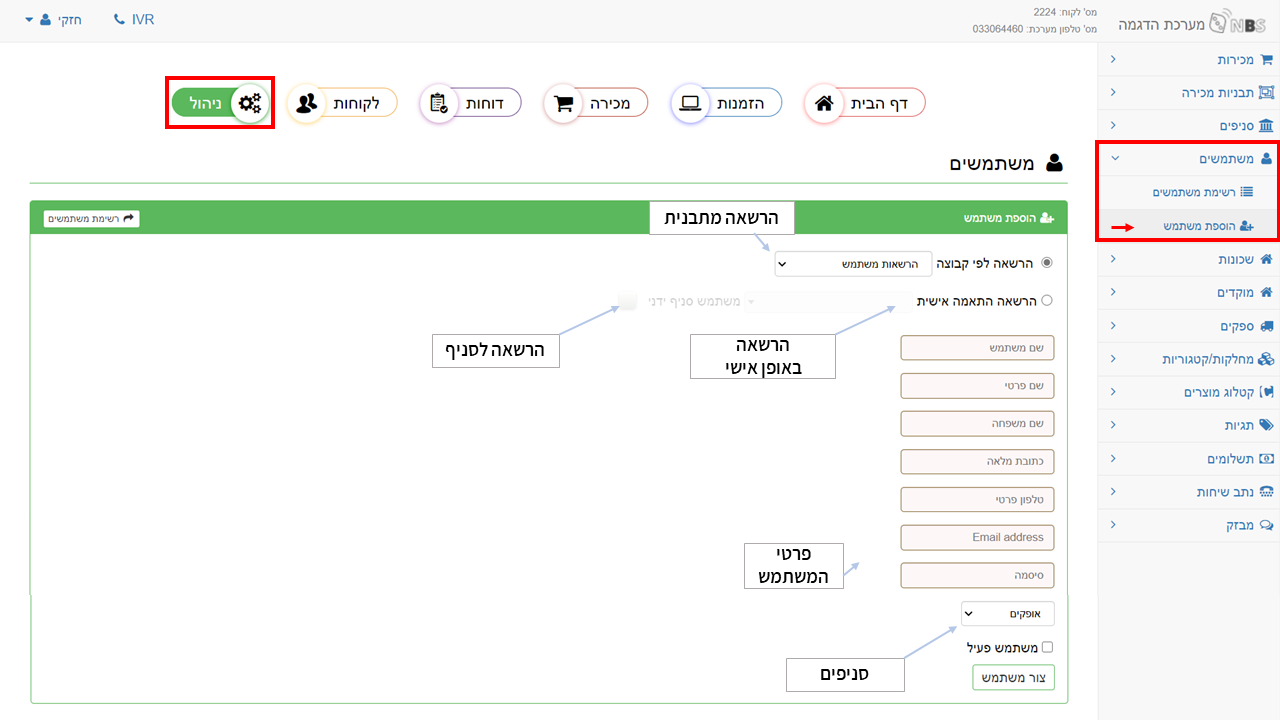Image resolution: width=1280 pixels, height=720 pixels.
Task: Enable the משתמש פעיל checkbox
Action: 1047,647
